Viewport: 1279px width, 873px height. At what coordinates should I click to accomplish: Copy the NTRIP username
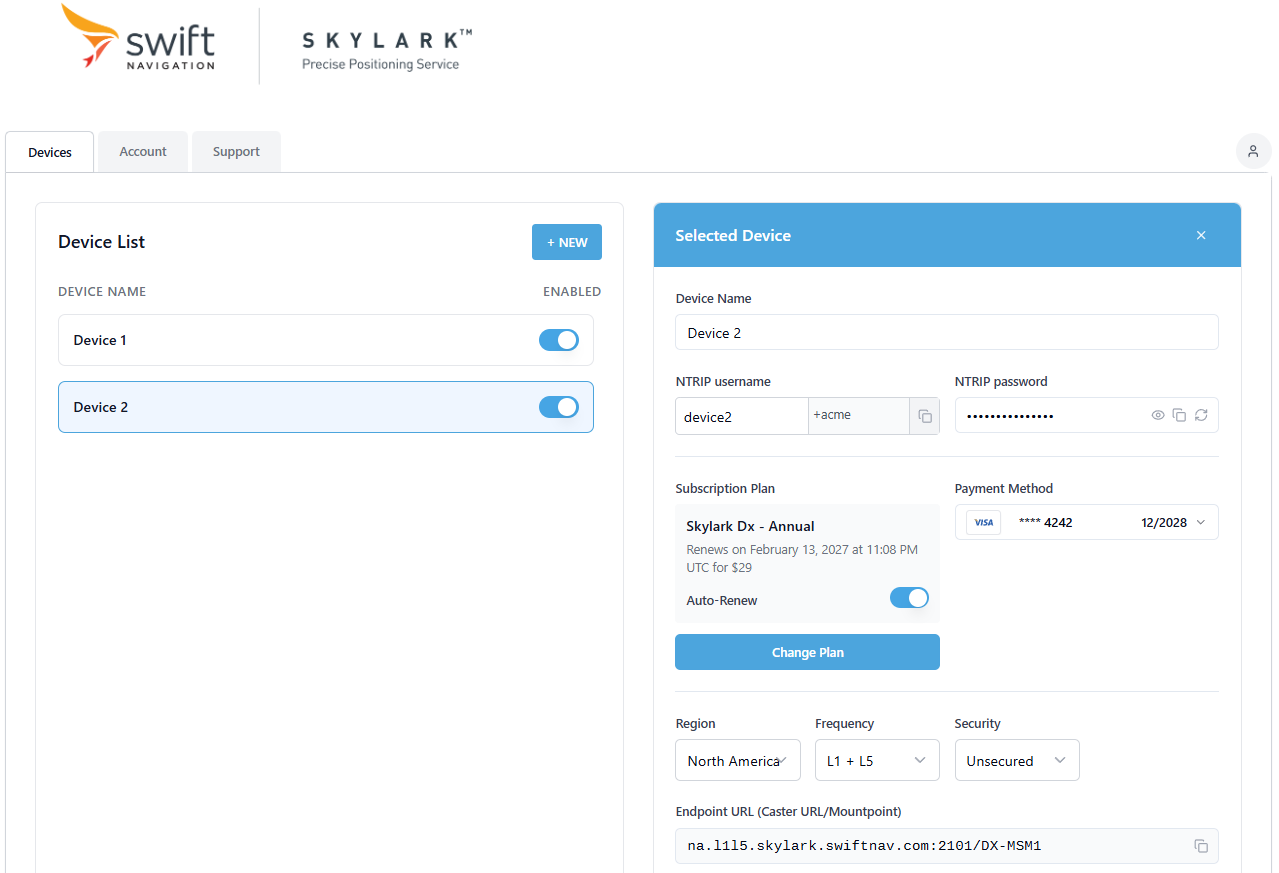pos(925,416)
